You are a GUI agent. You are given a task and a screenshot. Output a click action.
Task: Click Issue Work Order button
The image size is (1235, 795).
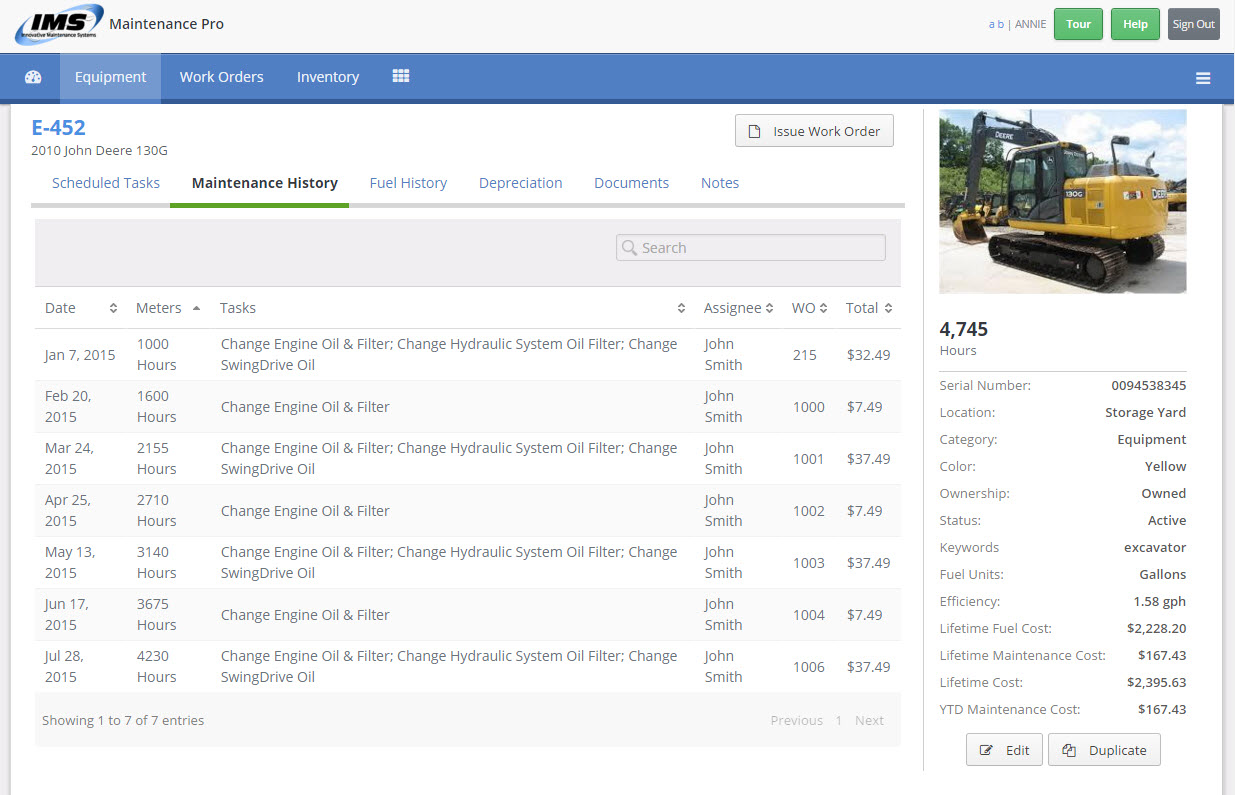[814, 131]
